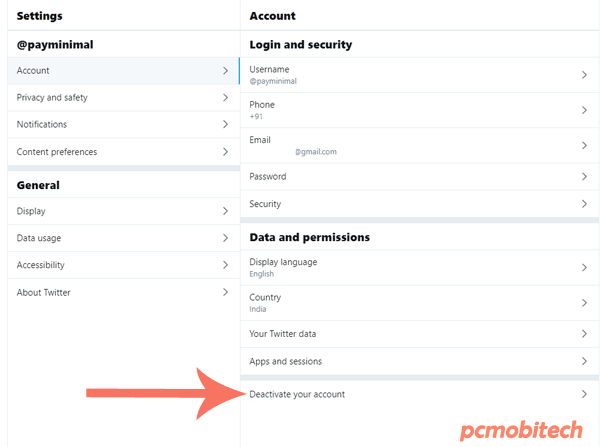600x447 pixels.
Task: Click the Notifications row chevron
Action: click(226, 125)
